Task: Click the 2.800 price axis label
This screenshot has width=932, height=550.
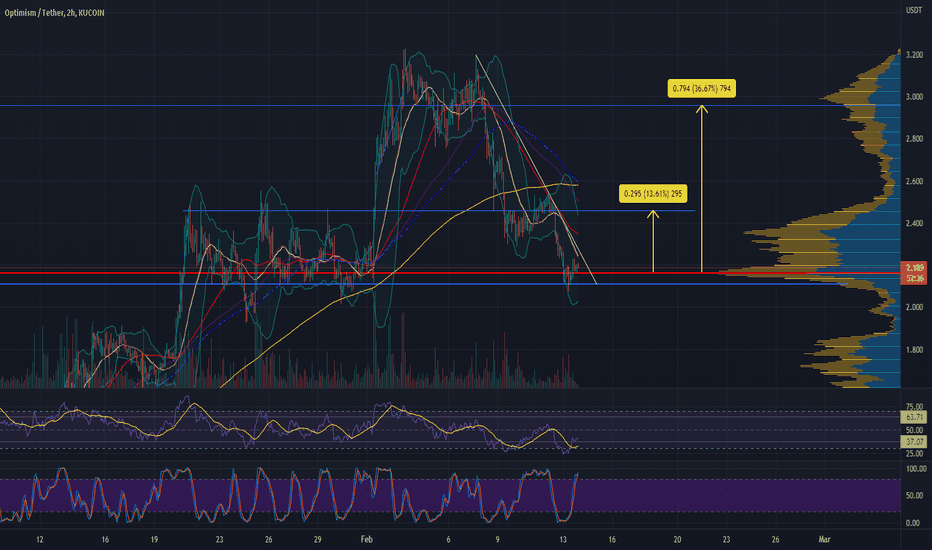Action: [914, 139]
